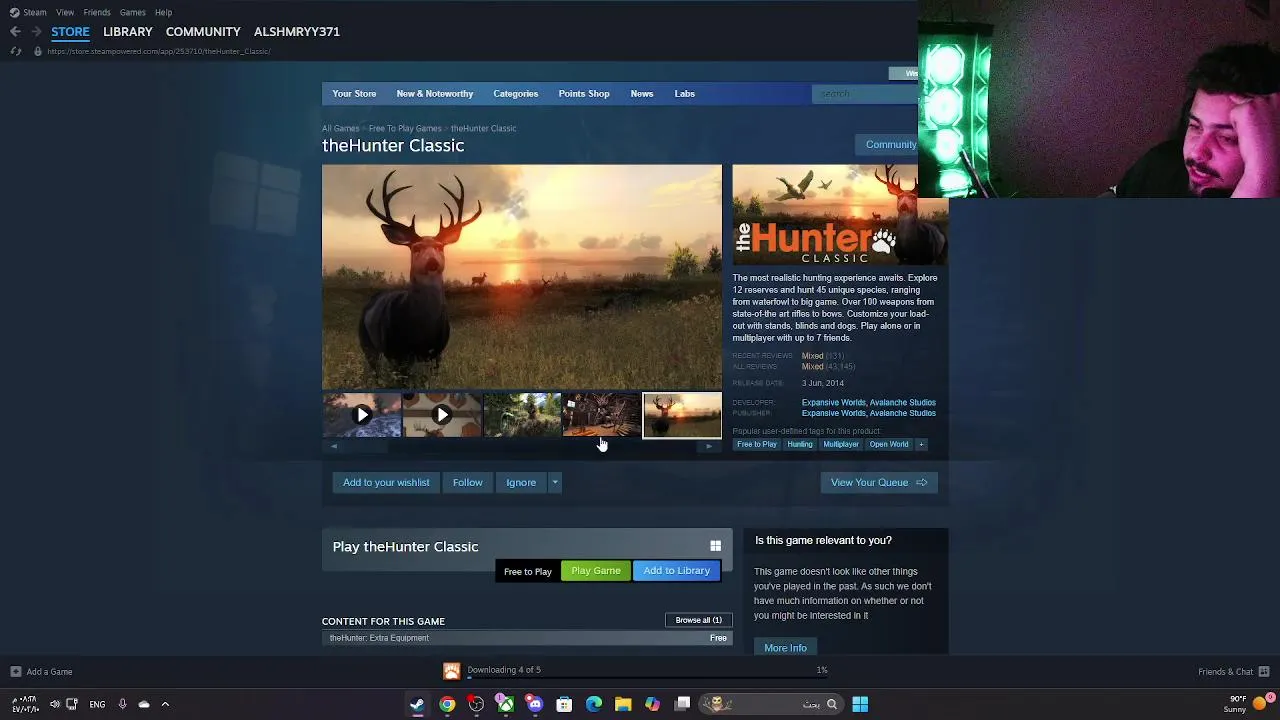This screenshot has width=1280, height=720.
Task: Select the Hunting tag
Action: click(x=800, y=445)
